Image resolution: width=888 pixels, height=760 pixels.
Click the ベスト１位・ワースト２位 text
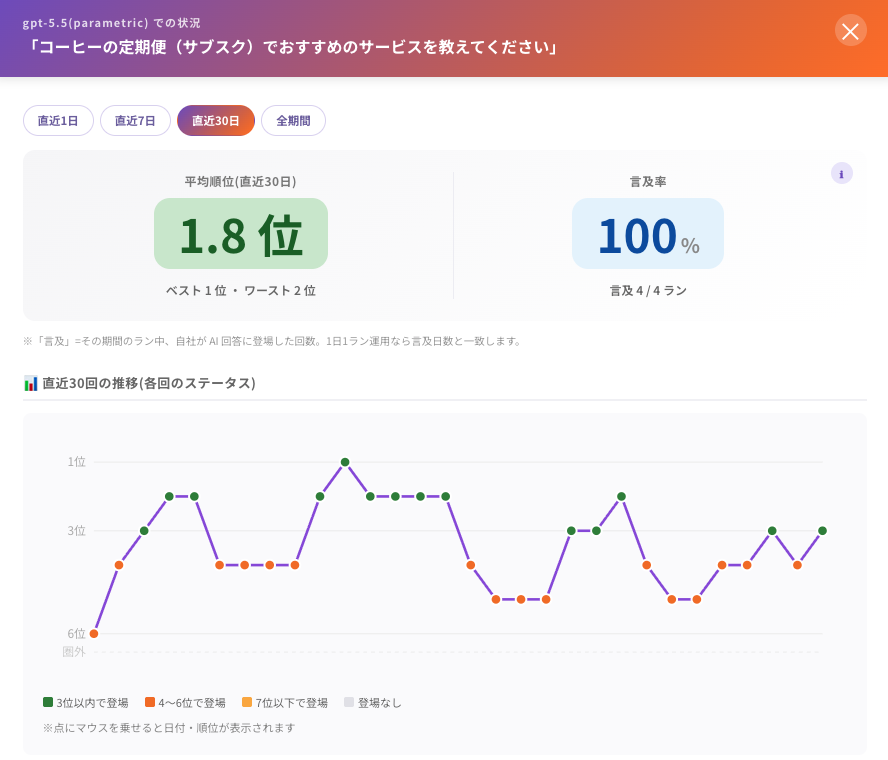(x=241, y=291)
